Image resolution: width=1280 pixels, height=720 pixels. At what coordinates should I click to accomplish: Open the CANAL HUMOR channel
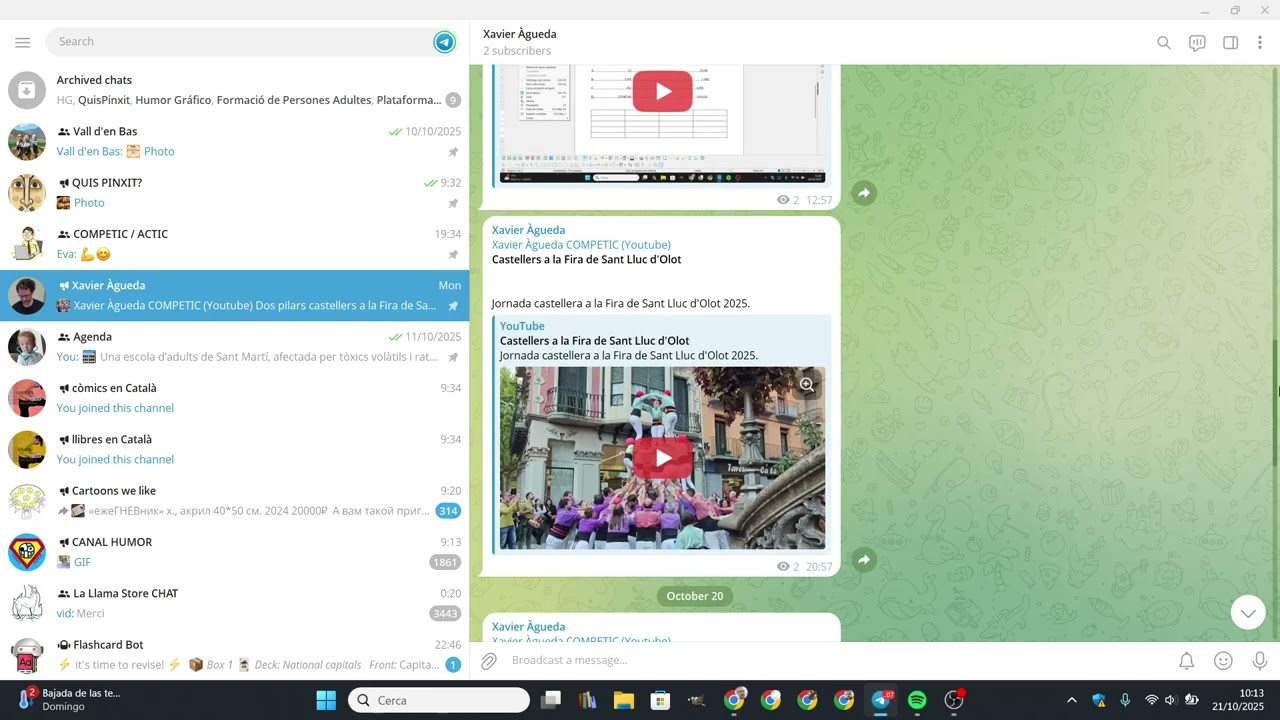tap(234, 552)
